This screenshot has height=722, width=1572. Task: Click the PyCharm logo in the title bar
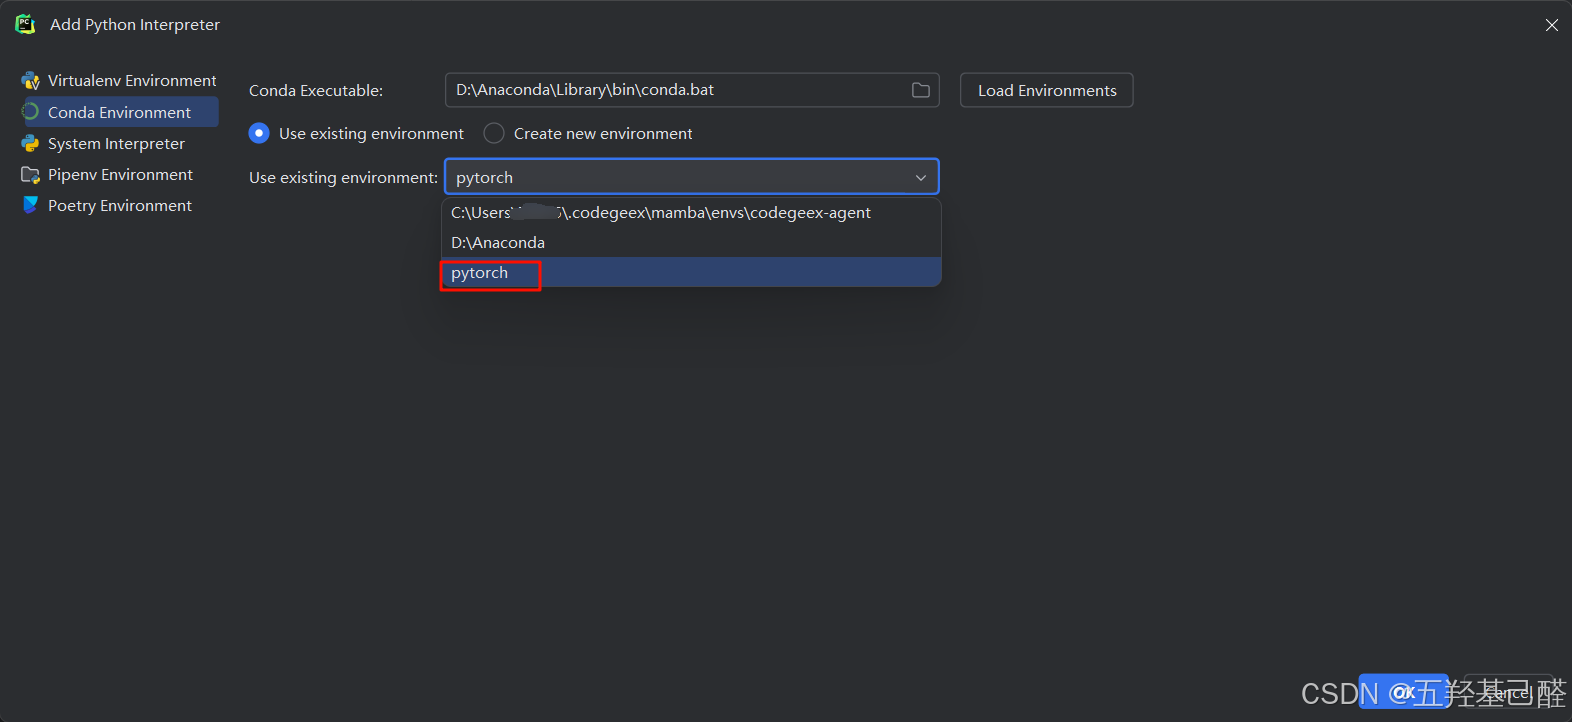25,24
